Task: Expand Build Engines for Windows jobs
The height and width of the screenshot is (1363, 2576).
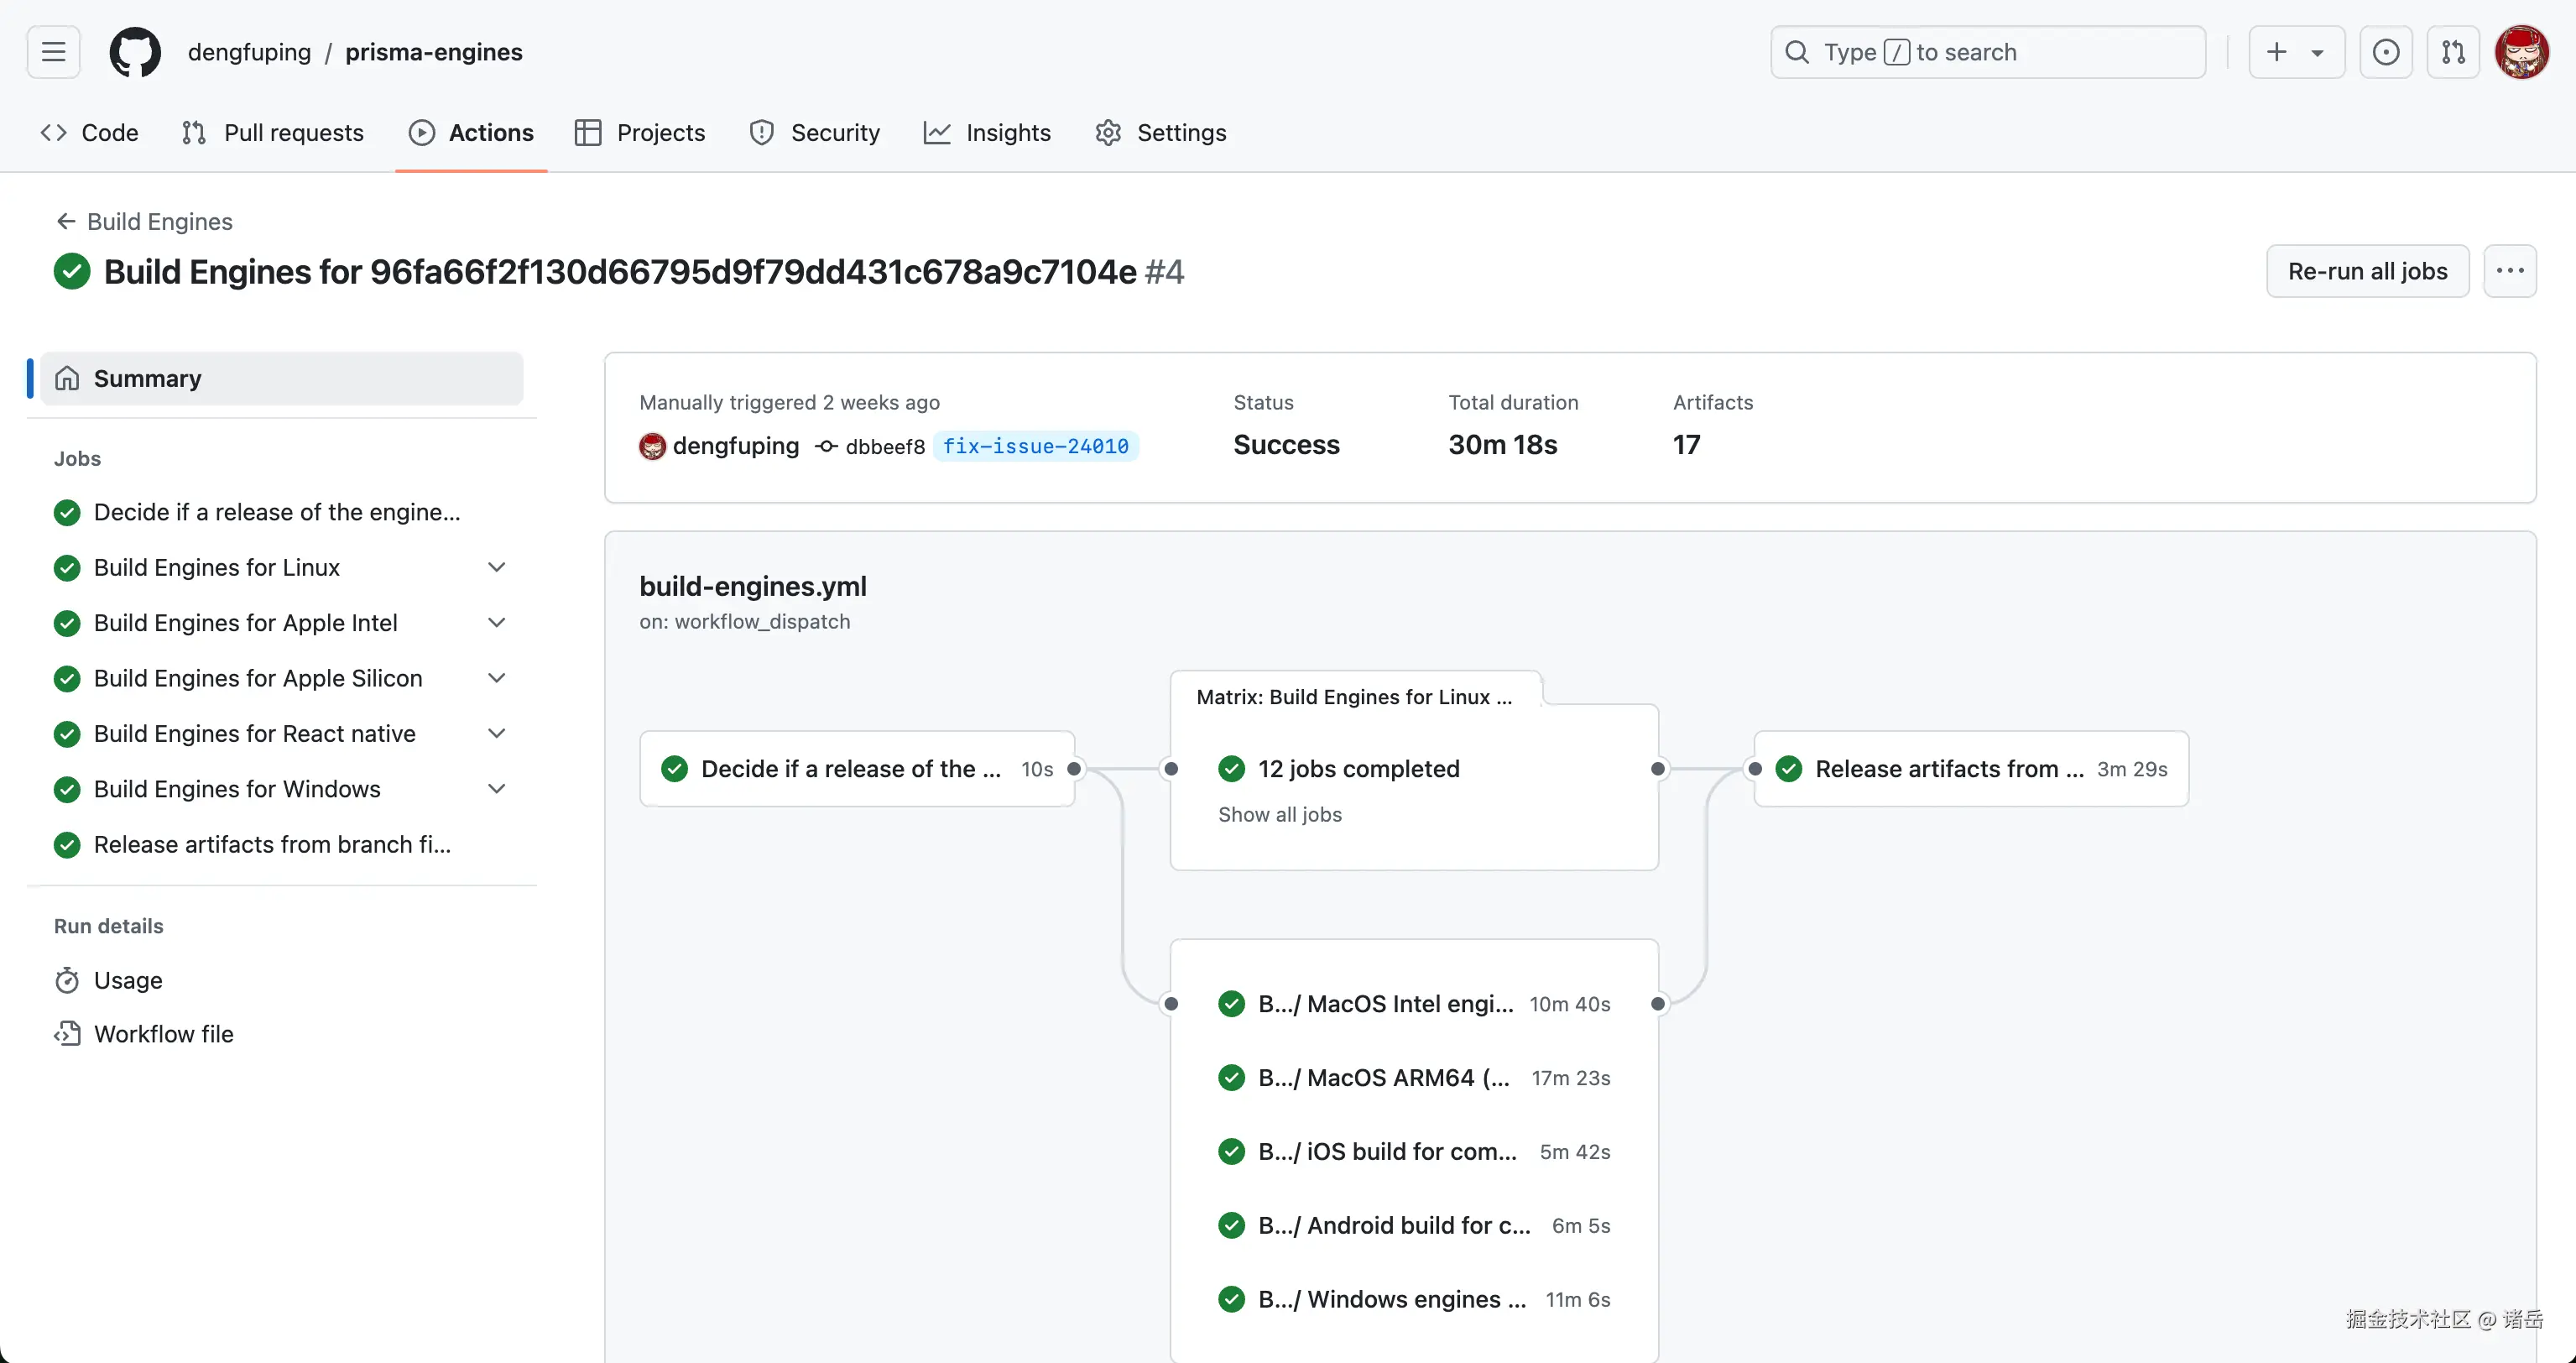Action: 496,789
